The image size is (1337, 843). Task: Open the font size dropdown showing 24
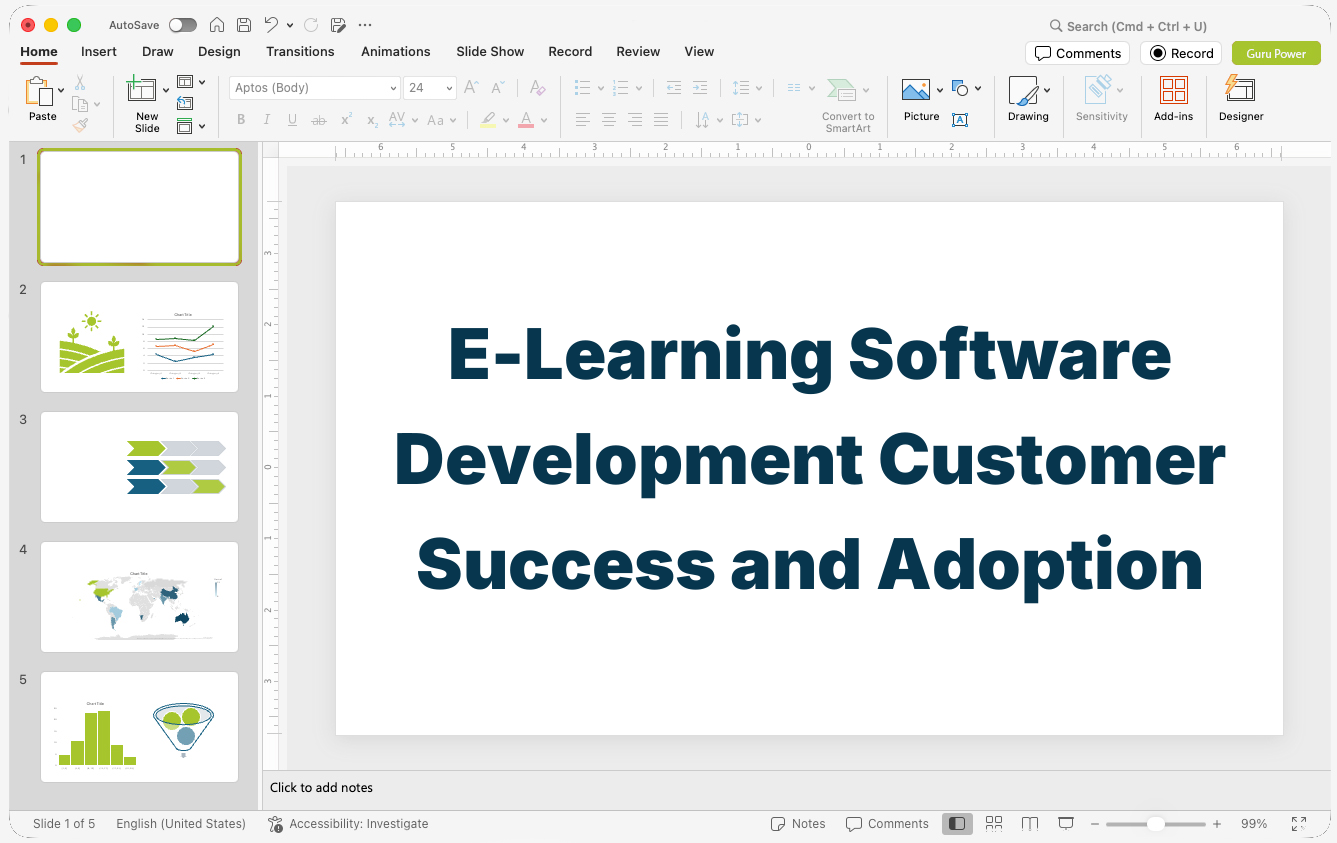450,88
